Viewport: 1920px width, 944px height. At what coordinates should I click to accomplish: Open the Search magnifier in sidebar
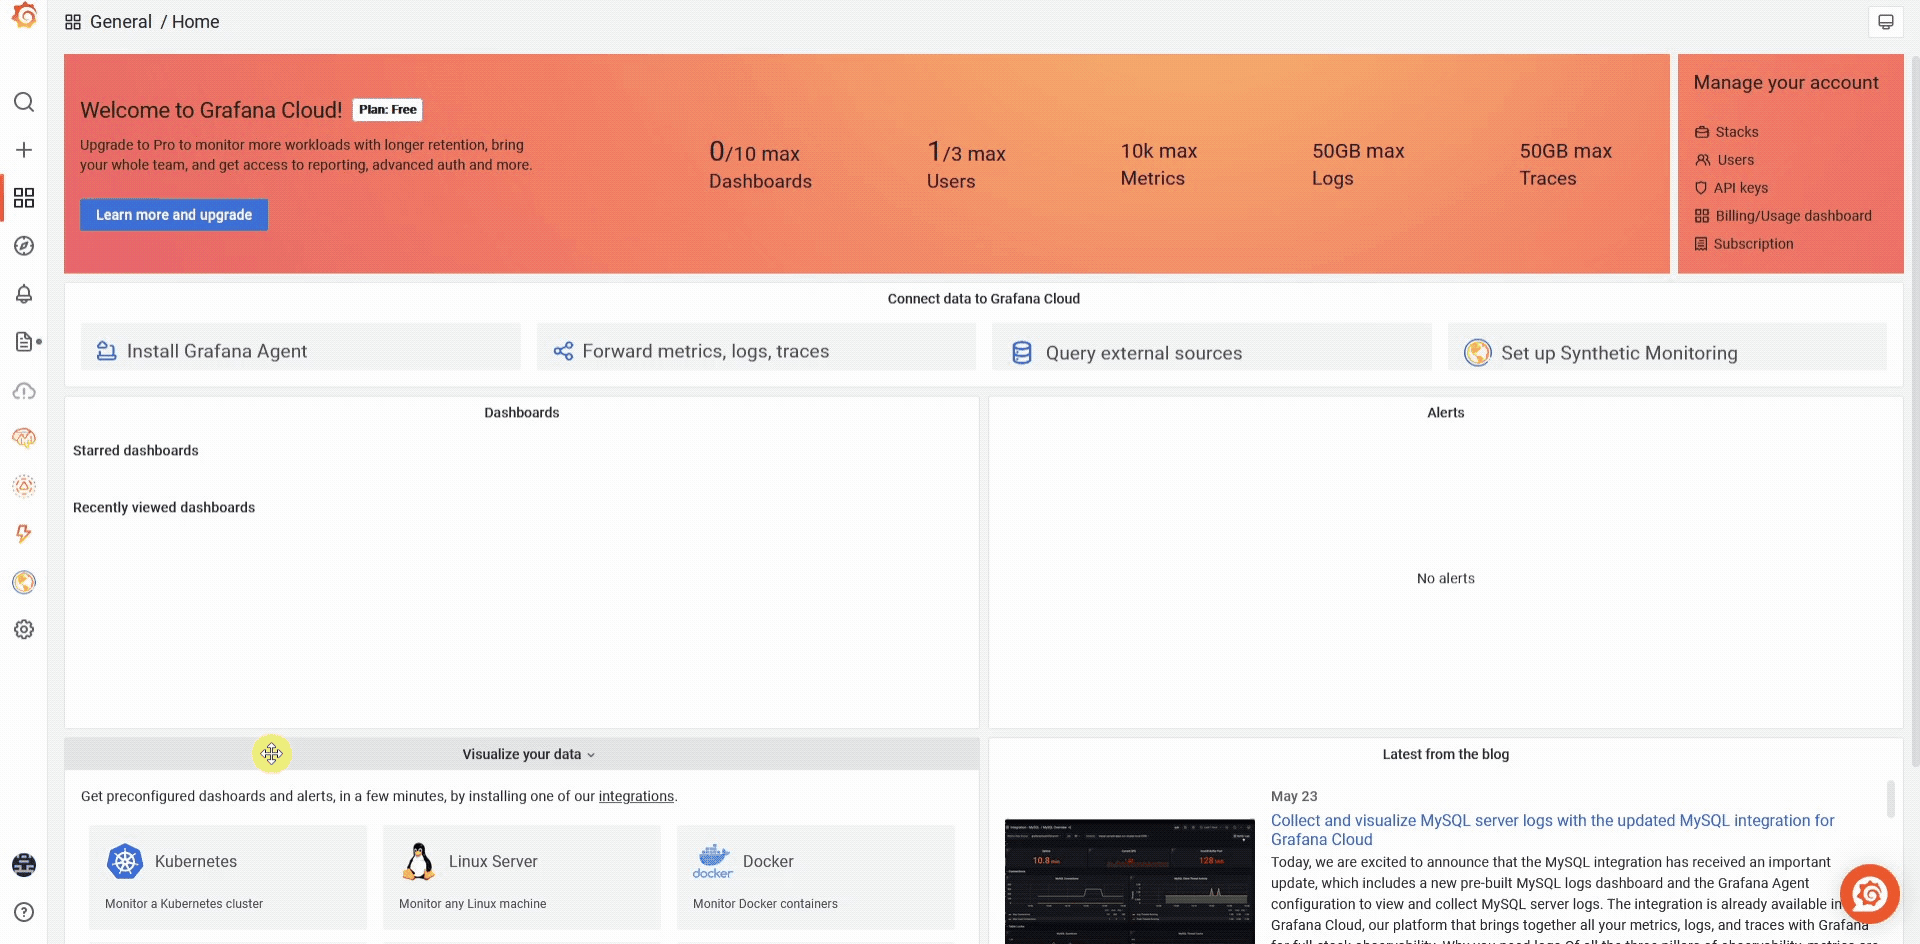(24, 102)
